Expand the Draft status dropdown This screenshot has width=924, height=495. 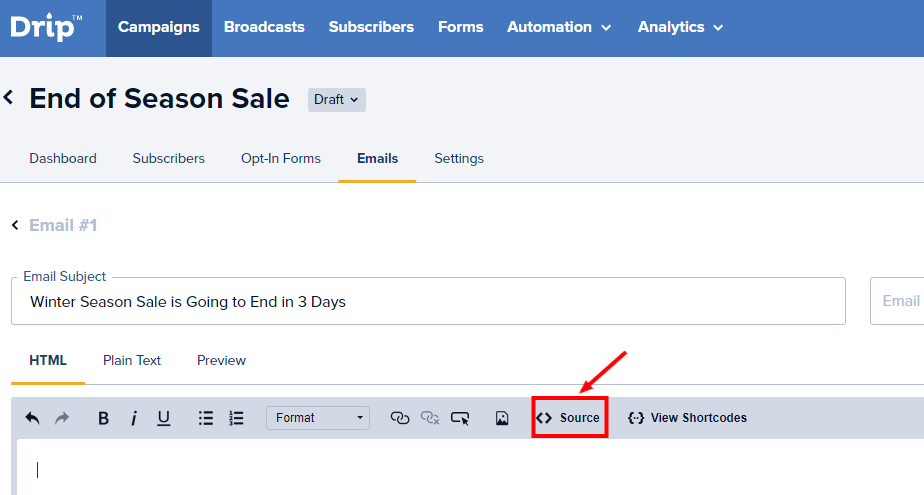click(337, 99)
